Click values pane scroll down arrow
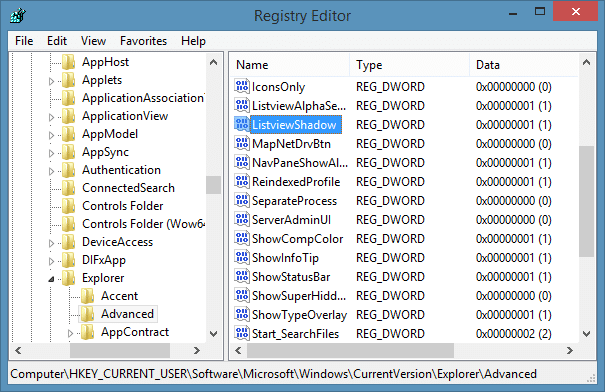605x392 pixels. pyautogui.click(x=586, y=333)
